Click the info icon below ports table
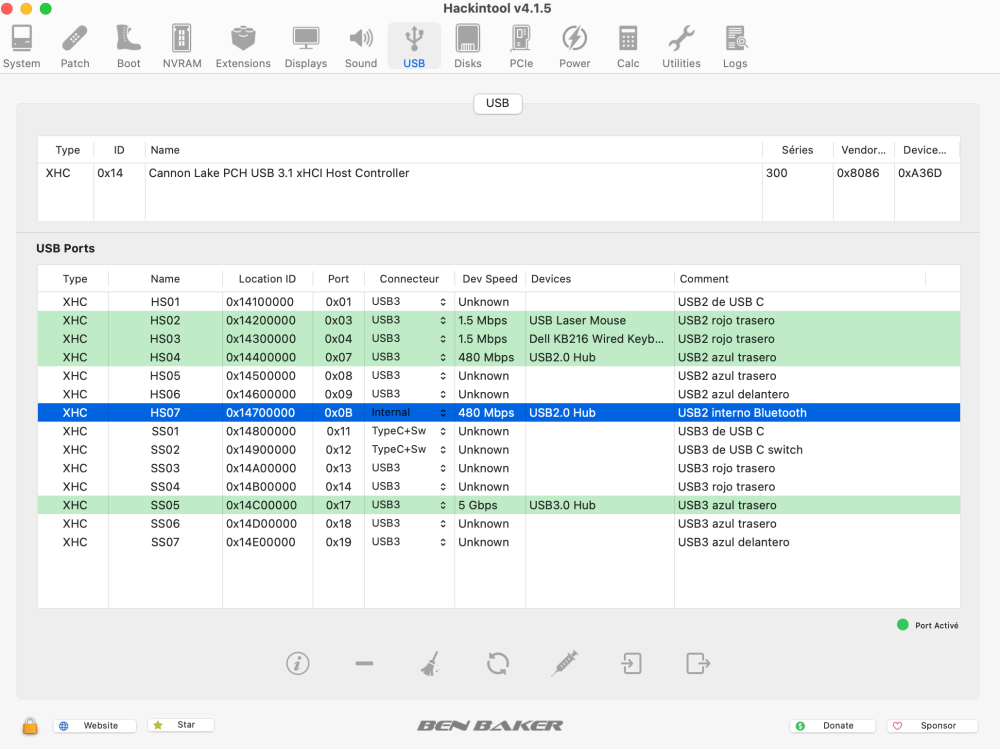This screenshot has height=749, width=1000. pos(298,664)
